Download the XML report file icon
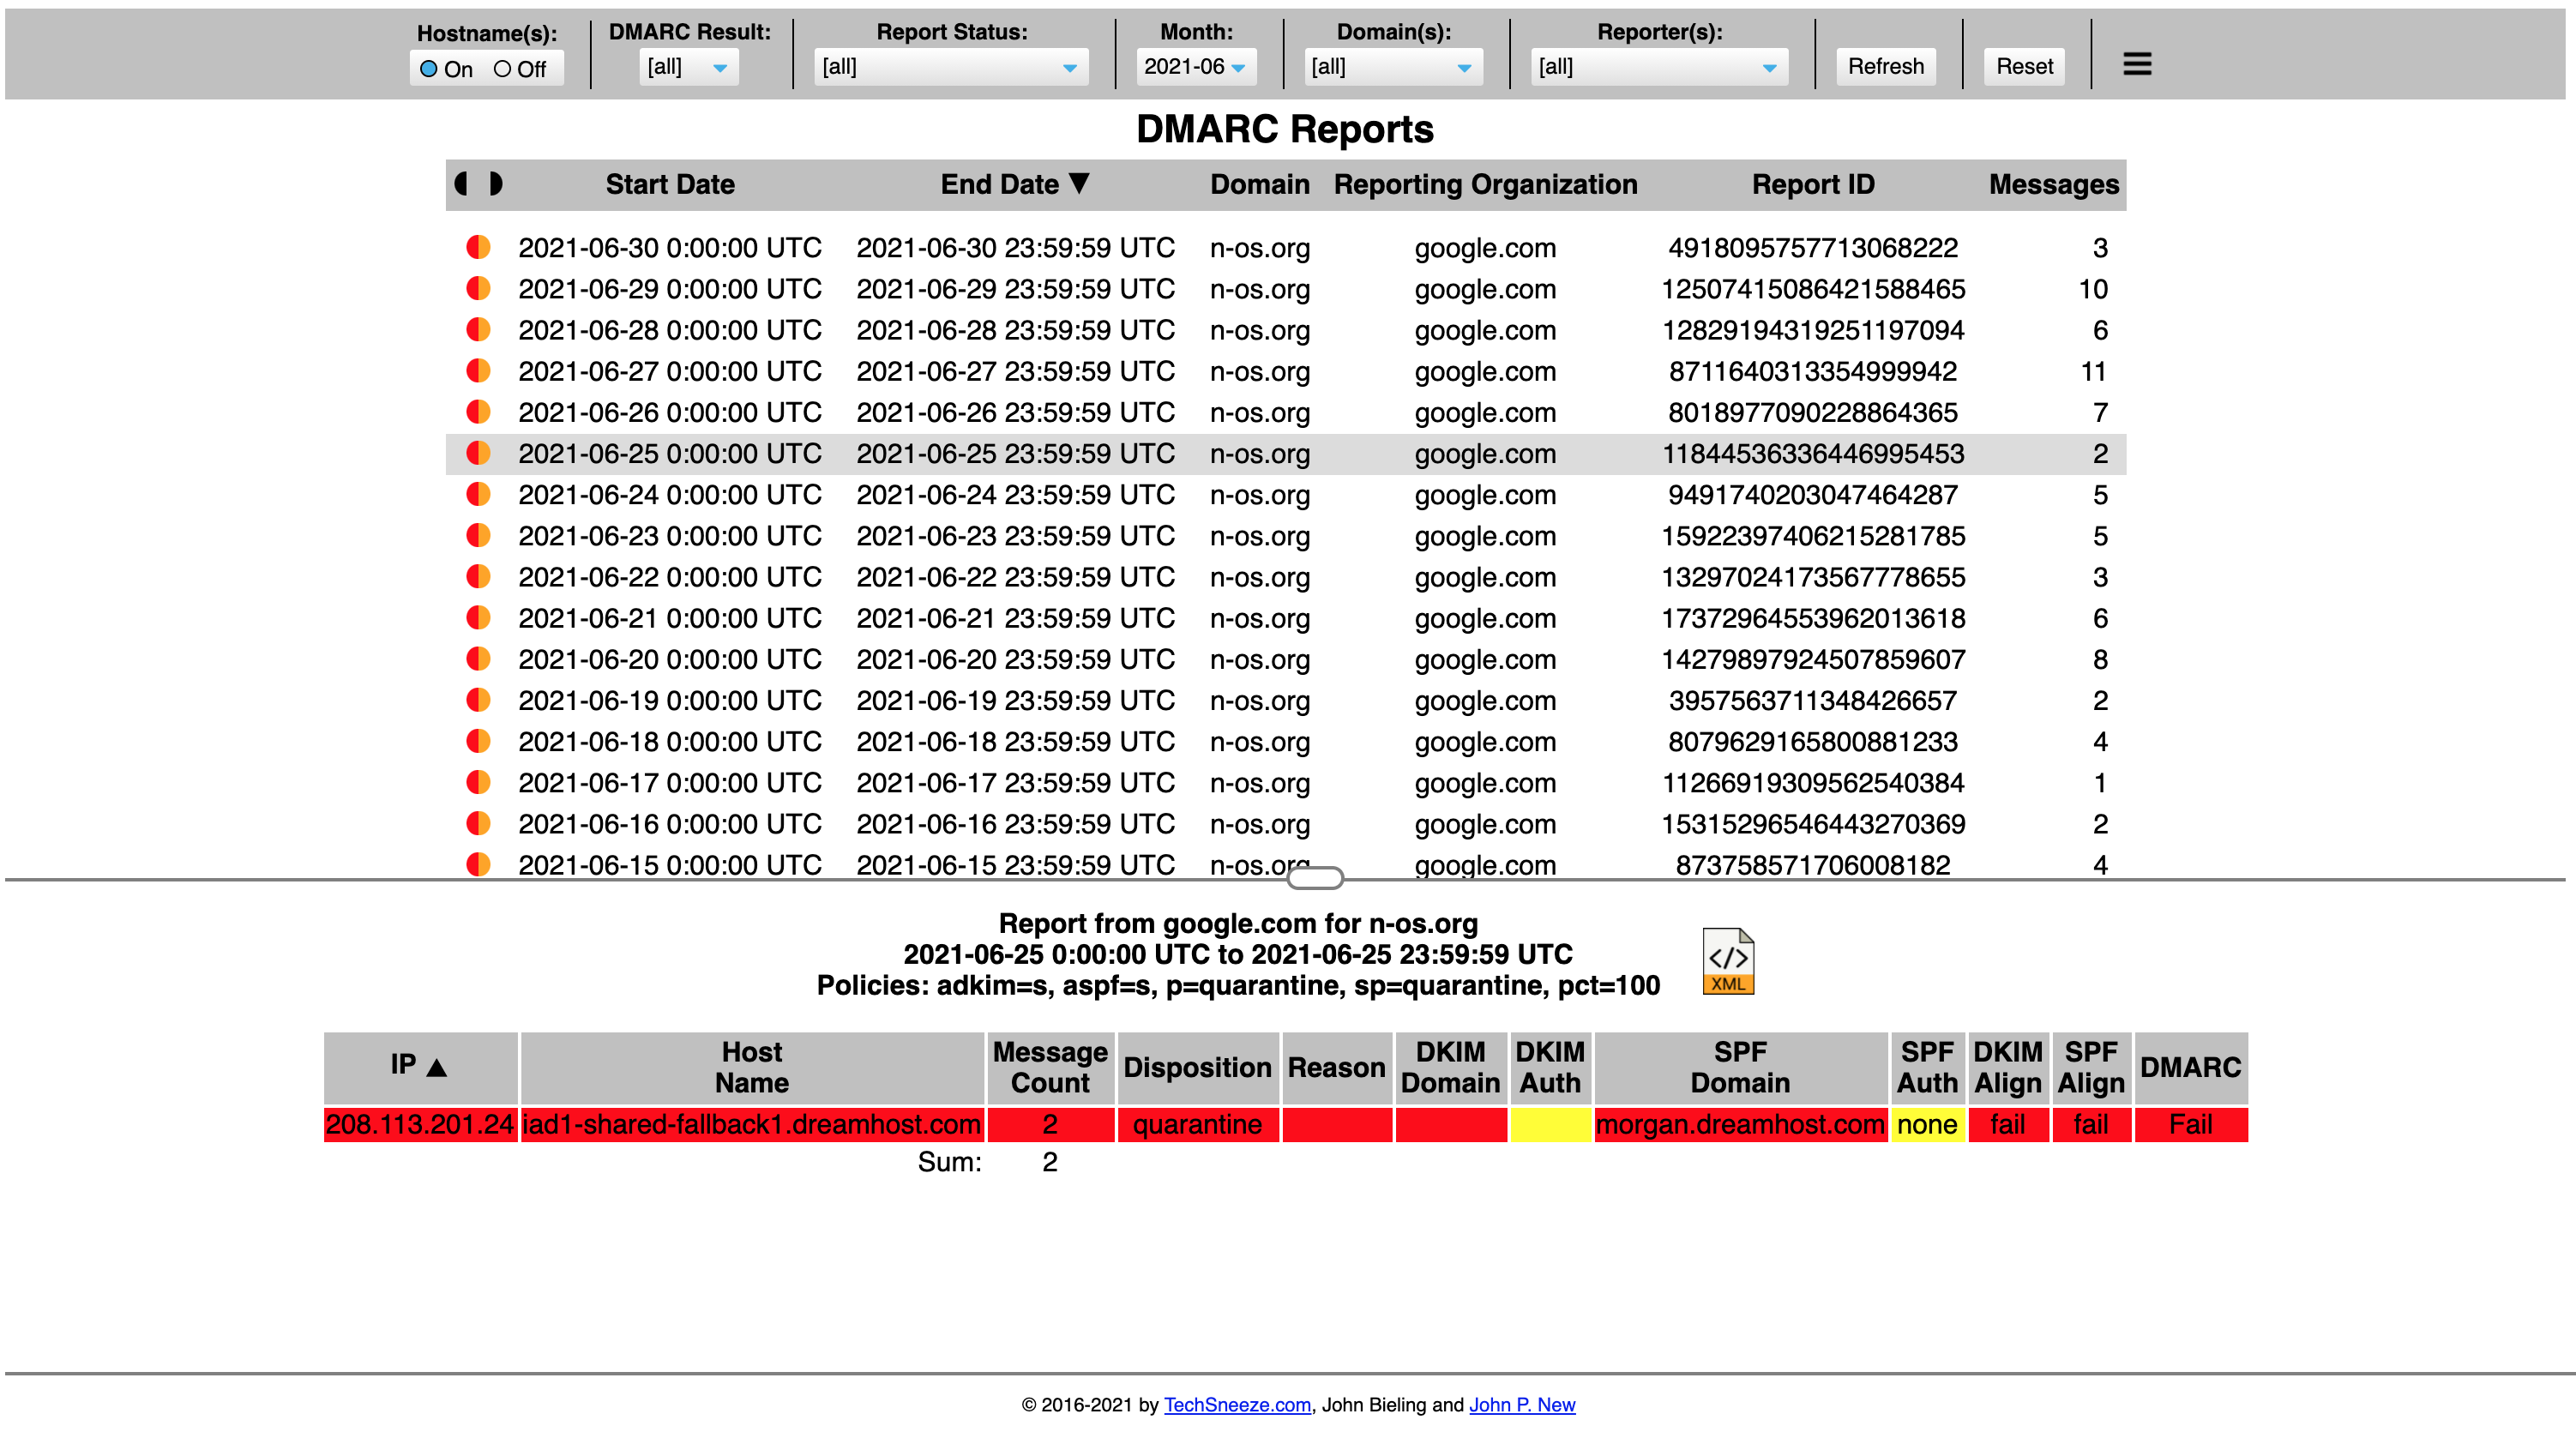This screenshot has height=1432, width=2576. point(1728,961)
